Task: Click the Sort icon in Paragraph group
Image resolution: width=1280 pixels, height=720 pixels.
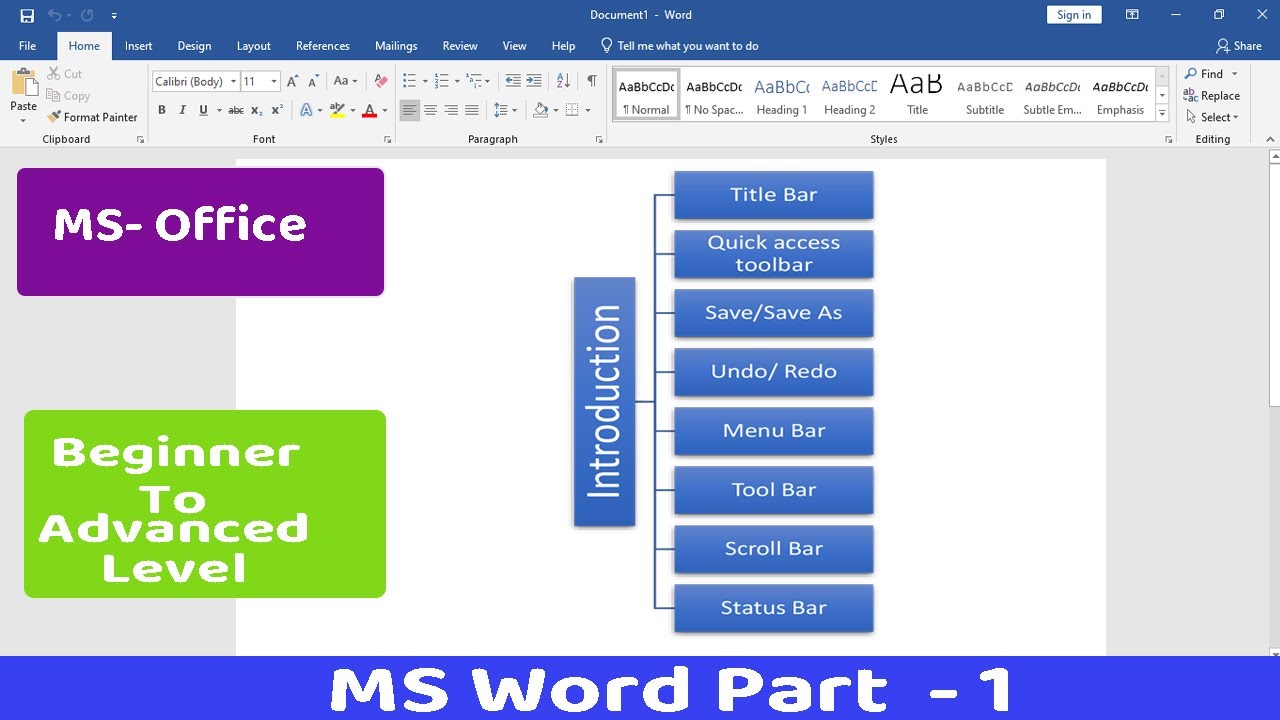Action: click(x=563, y=81)
